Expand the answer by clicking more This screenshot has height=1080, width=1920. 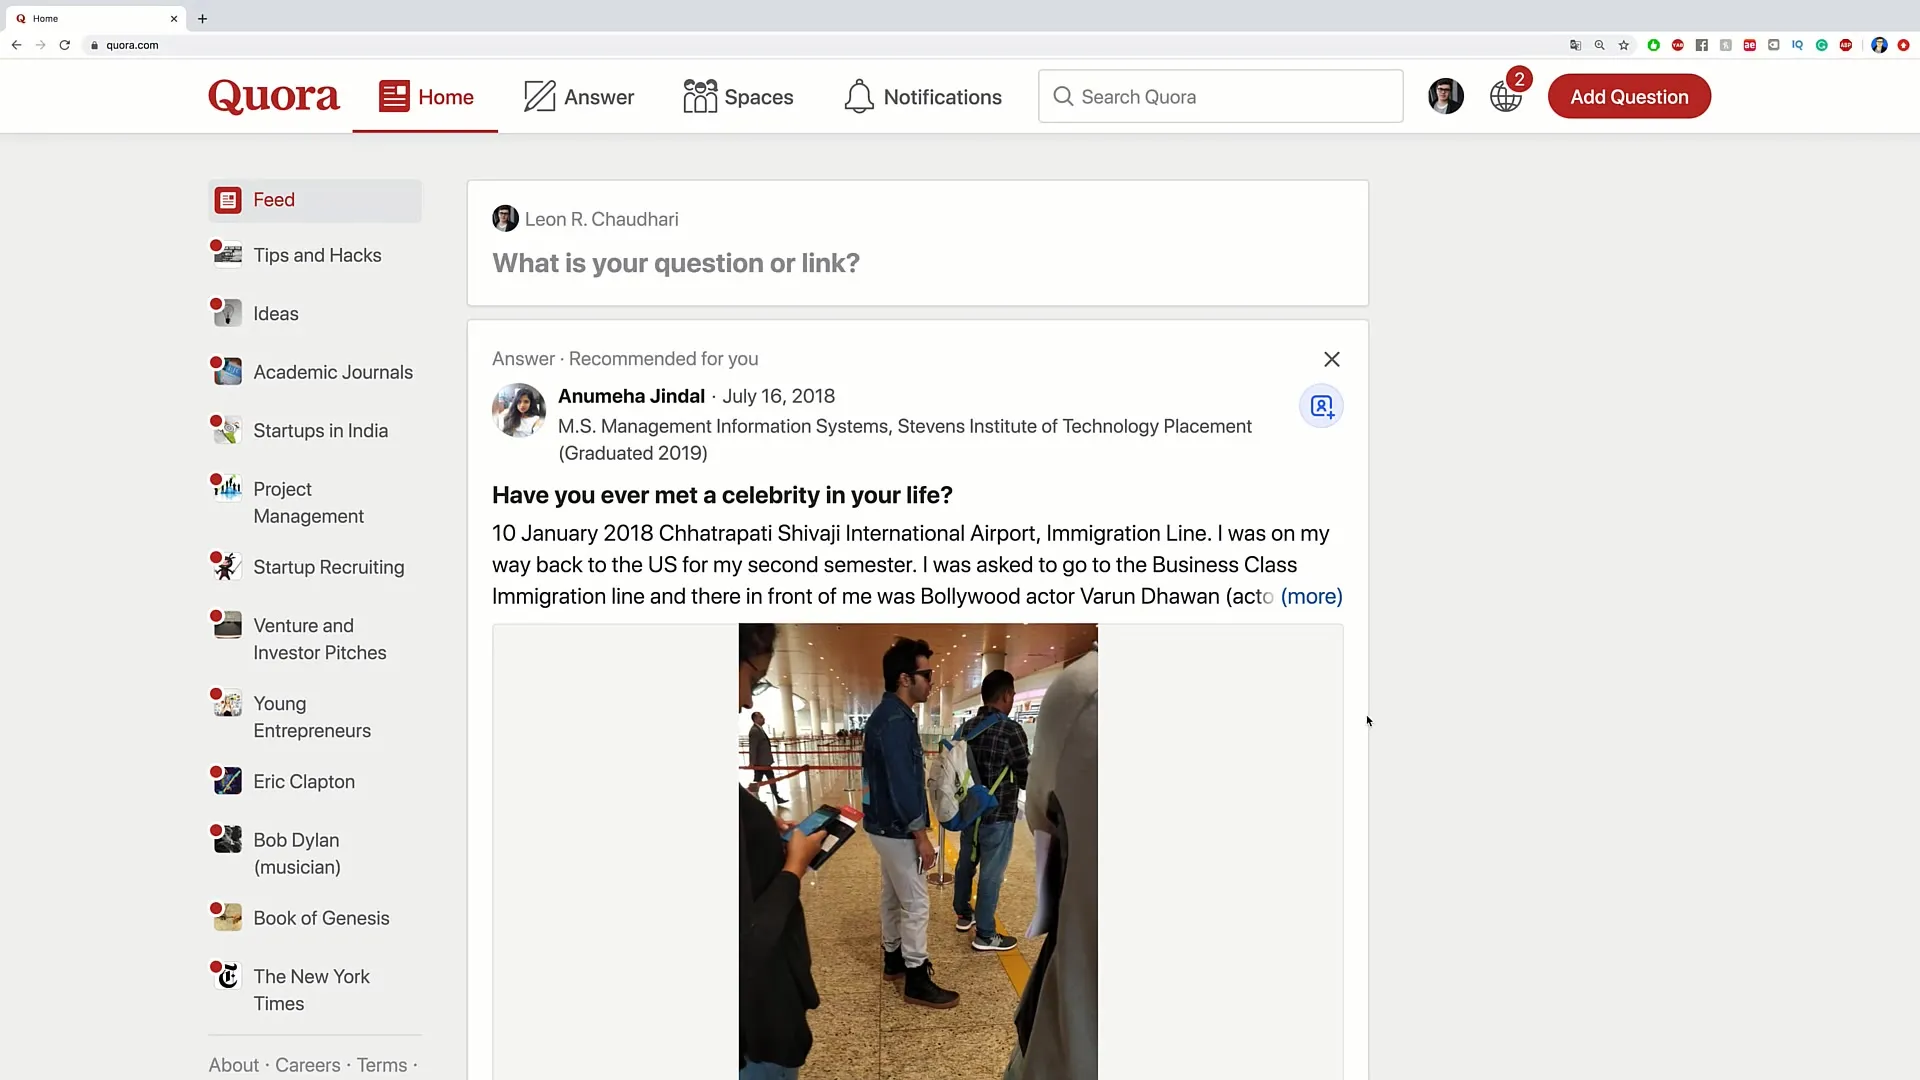[1311, 596]
